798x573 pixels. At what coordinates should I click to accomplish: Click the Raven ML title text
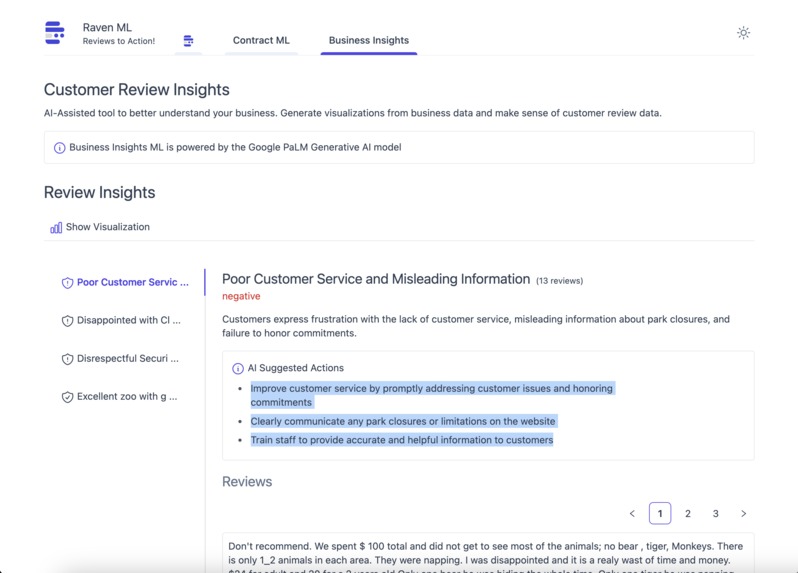pyautogui.click(x=107, y=27)
